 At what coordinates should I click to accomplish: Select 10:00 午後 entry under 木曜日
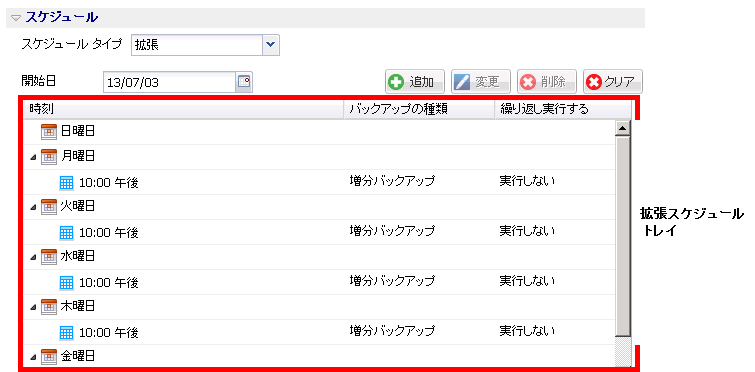pyautogui.click(x=109, y=333)
